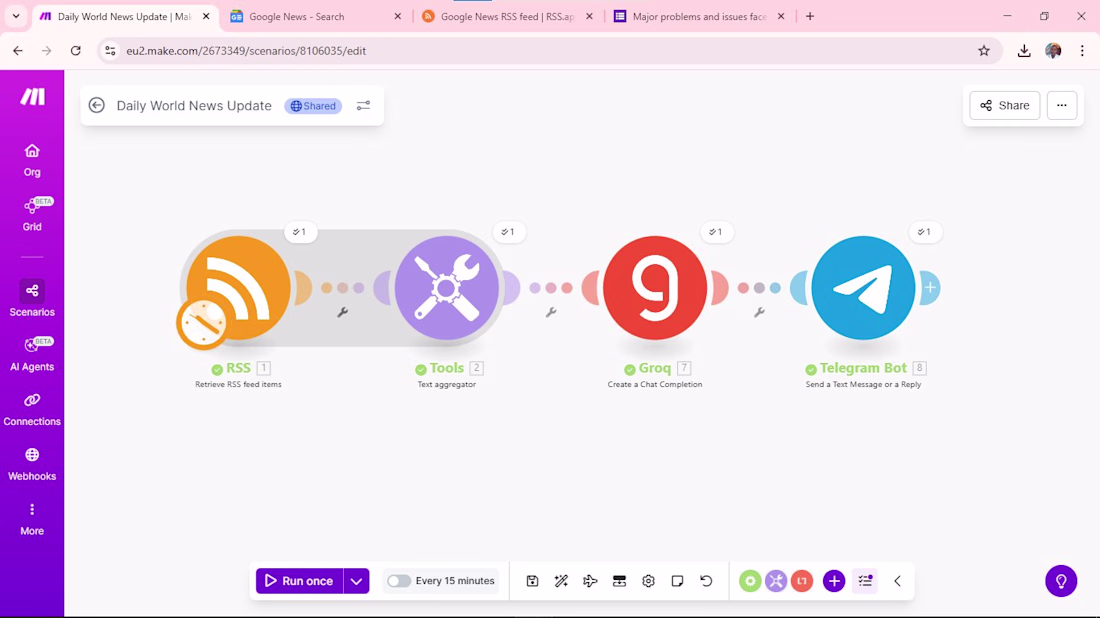Image resolution: width=1100 pixels, height=618 pixels.
Task: View RSS module execution bubble
Action: (x=300, y=231)
